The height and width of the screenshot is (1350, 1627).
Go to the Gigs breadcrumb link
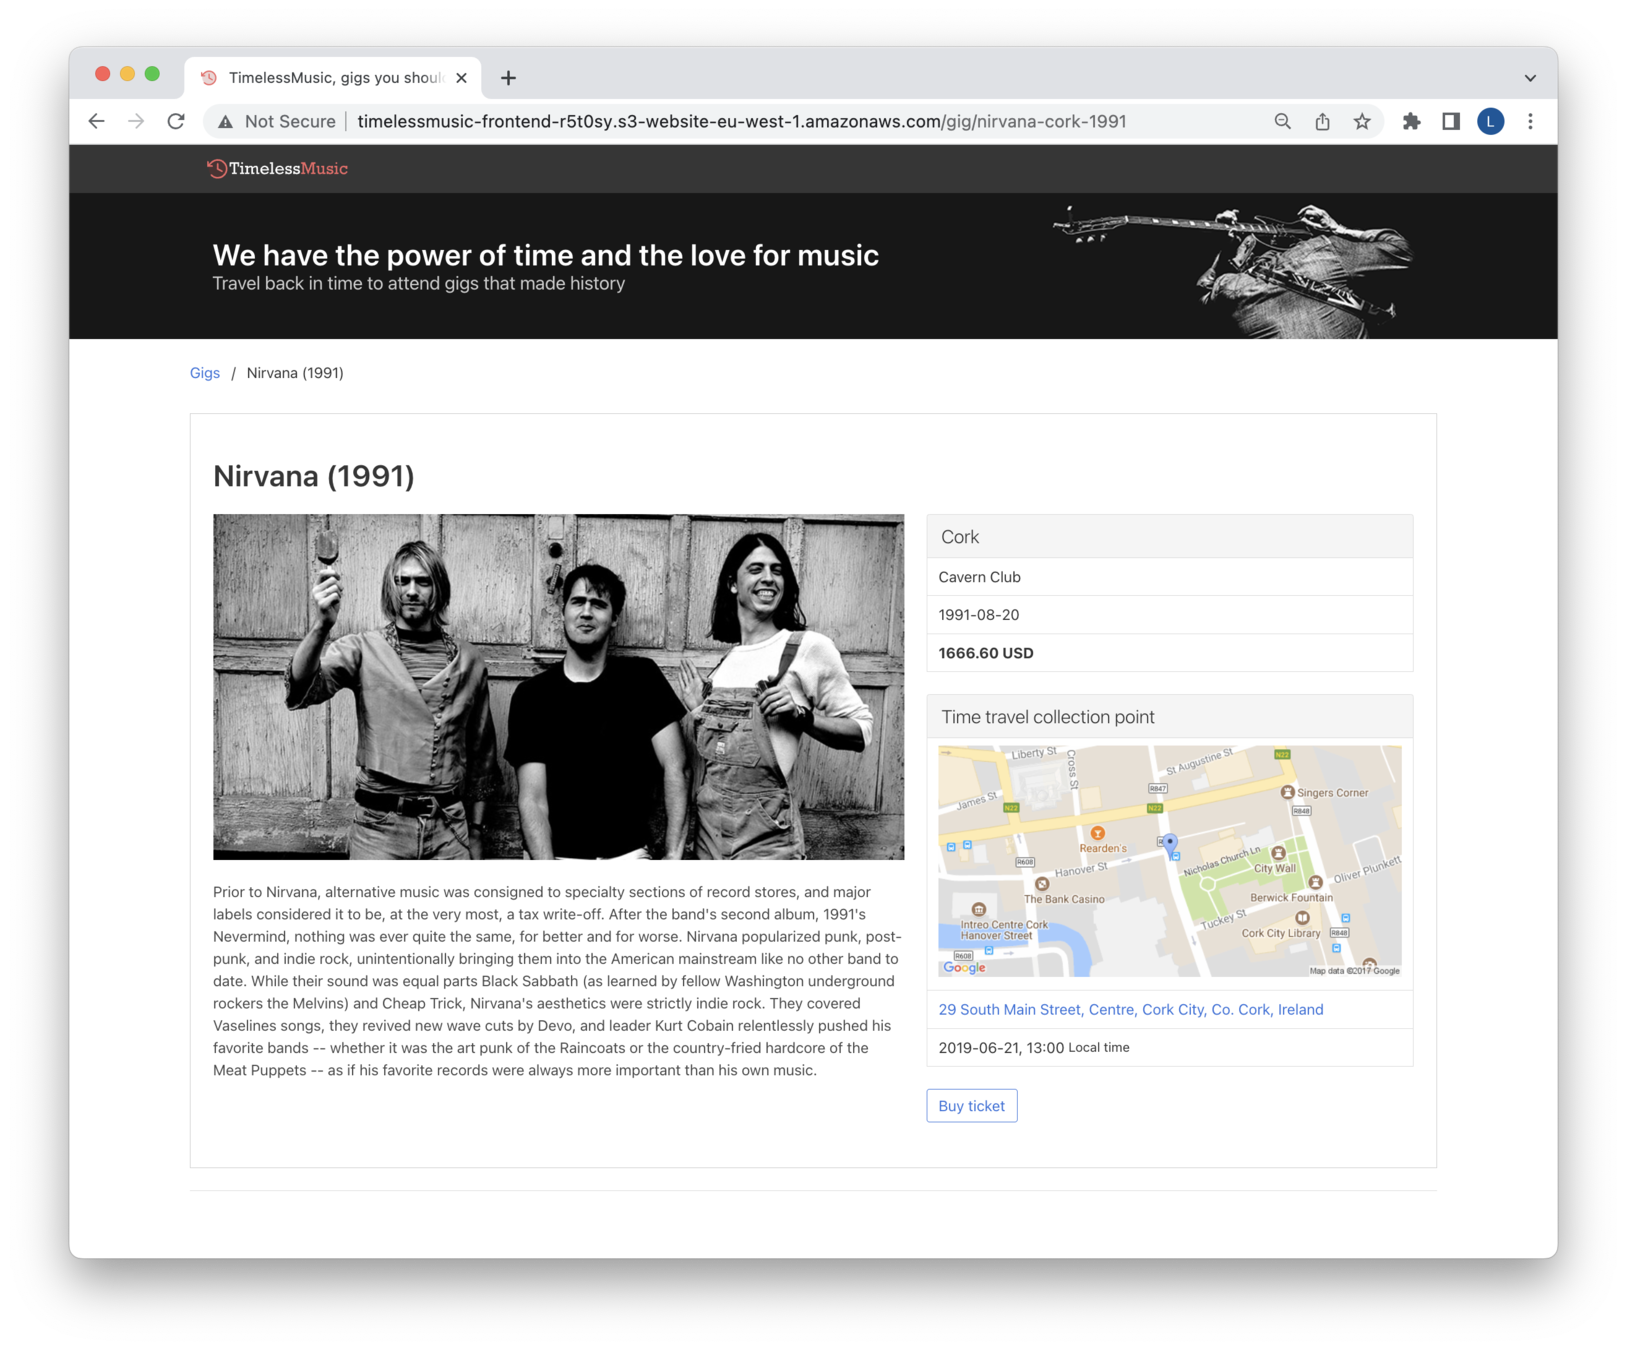coord(205,373)
